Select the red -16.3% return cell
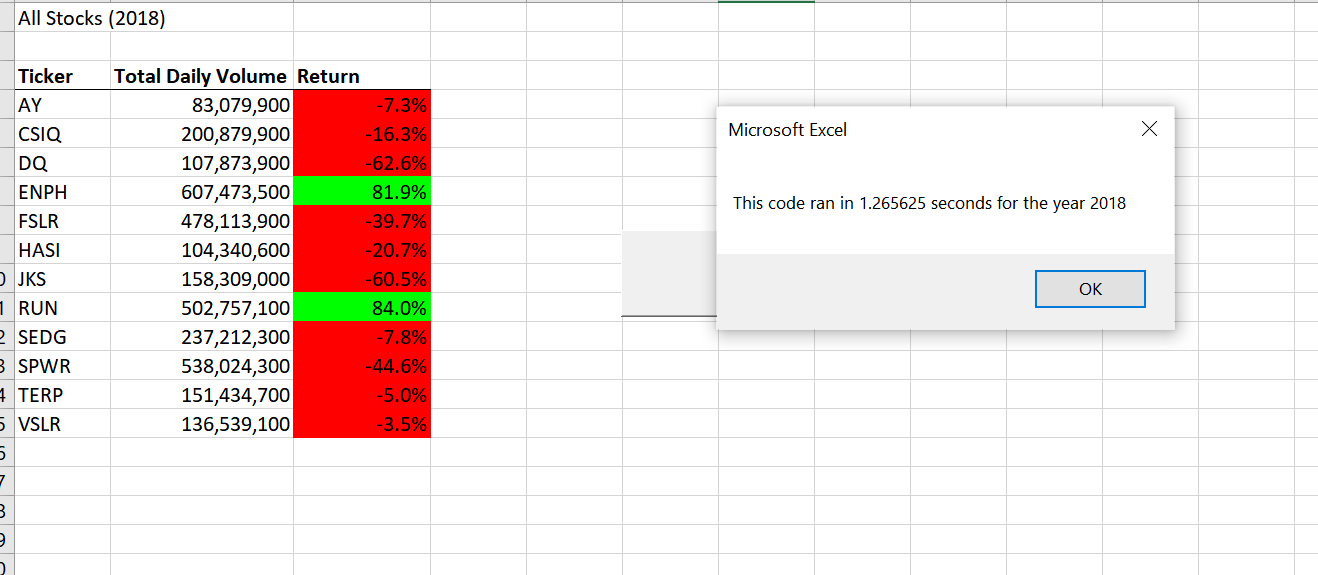 (362, 134)
